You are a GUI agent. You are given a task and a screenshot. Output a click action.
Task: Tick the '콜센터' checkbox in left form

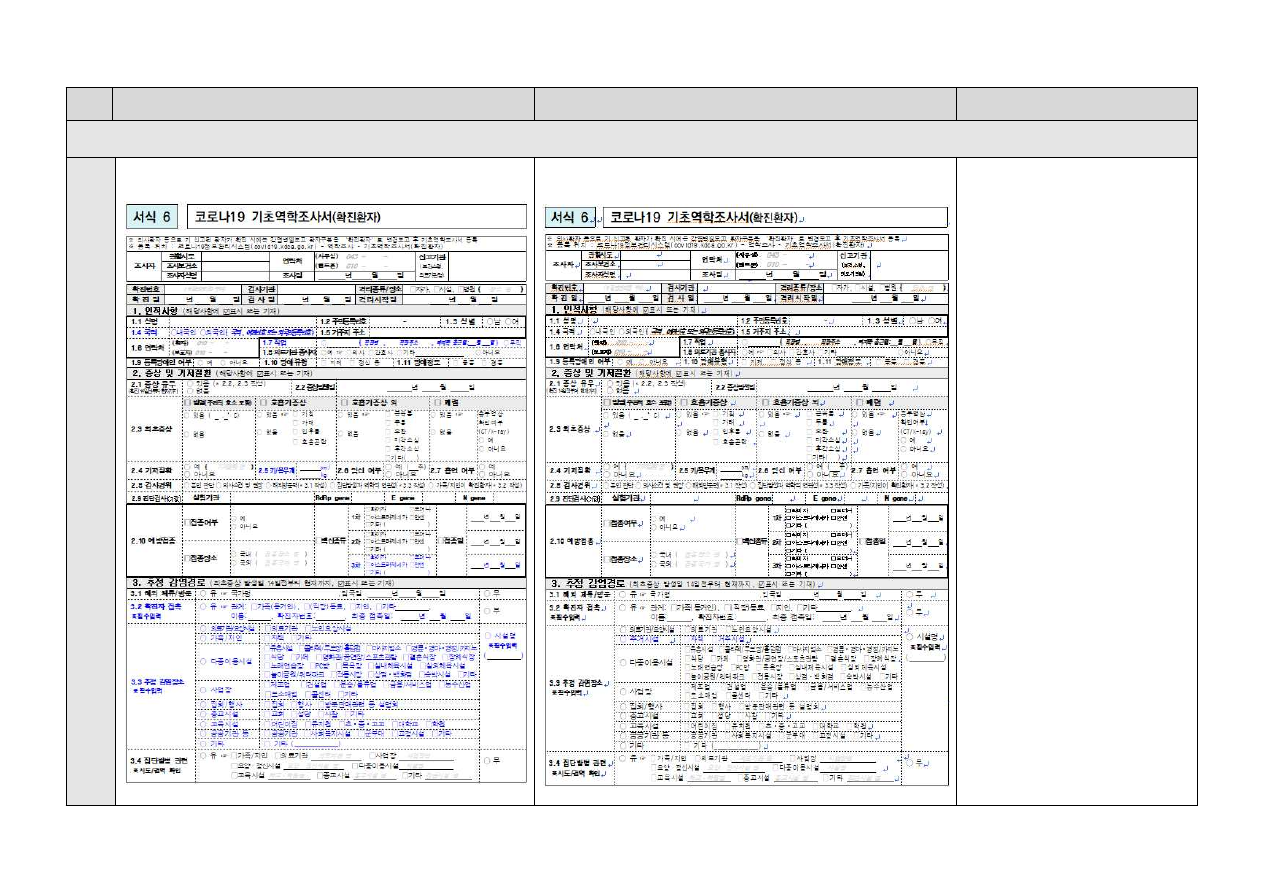pyautogui.click(x=307, y=694)
